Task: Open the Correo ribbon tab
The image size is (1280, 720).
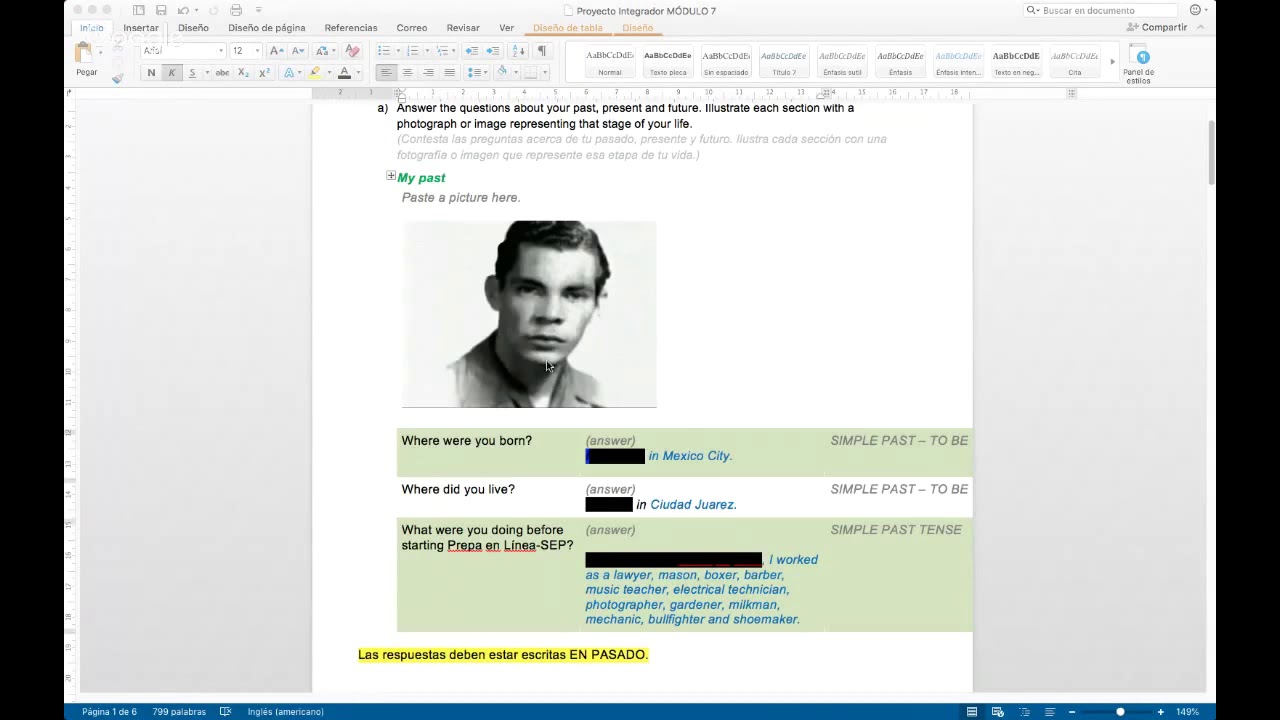Action: point(412,28)
